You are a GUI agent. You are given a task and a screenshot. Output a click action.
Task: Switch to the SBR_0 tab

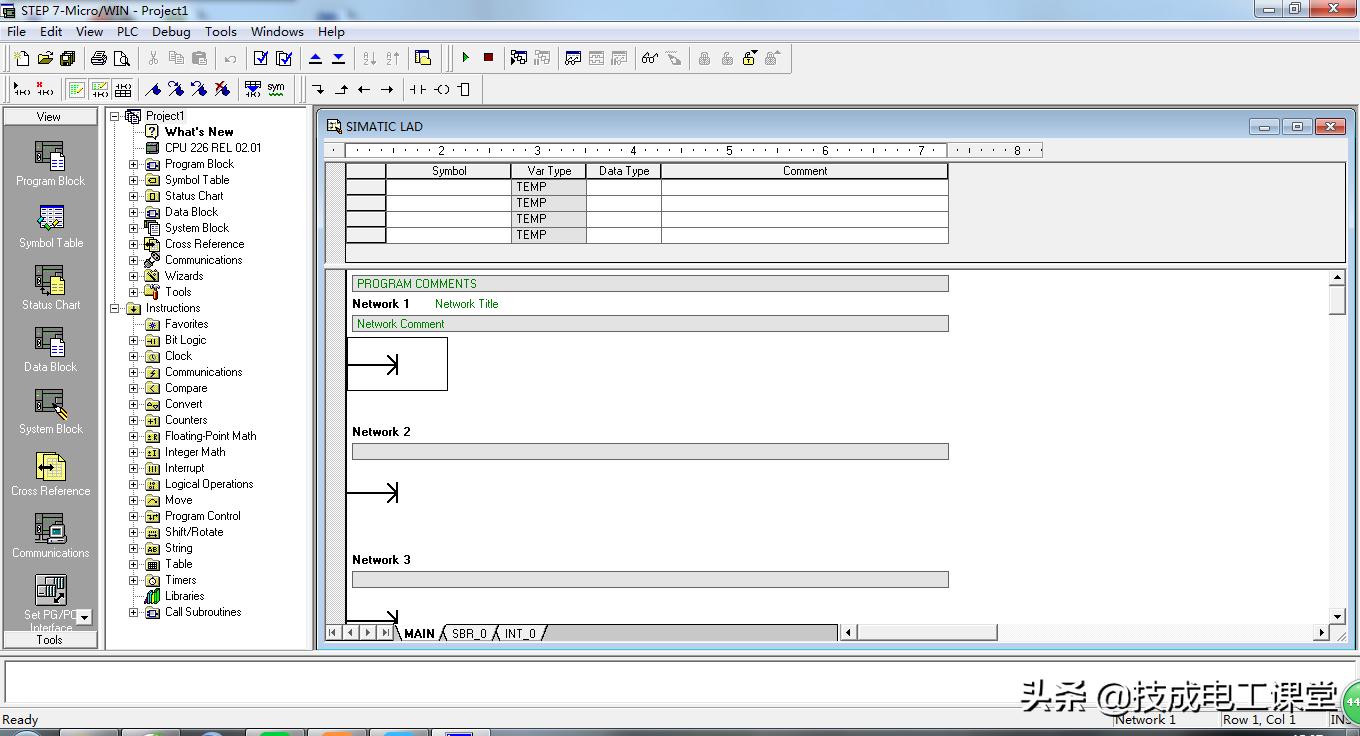coord(469,633)
